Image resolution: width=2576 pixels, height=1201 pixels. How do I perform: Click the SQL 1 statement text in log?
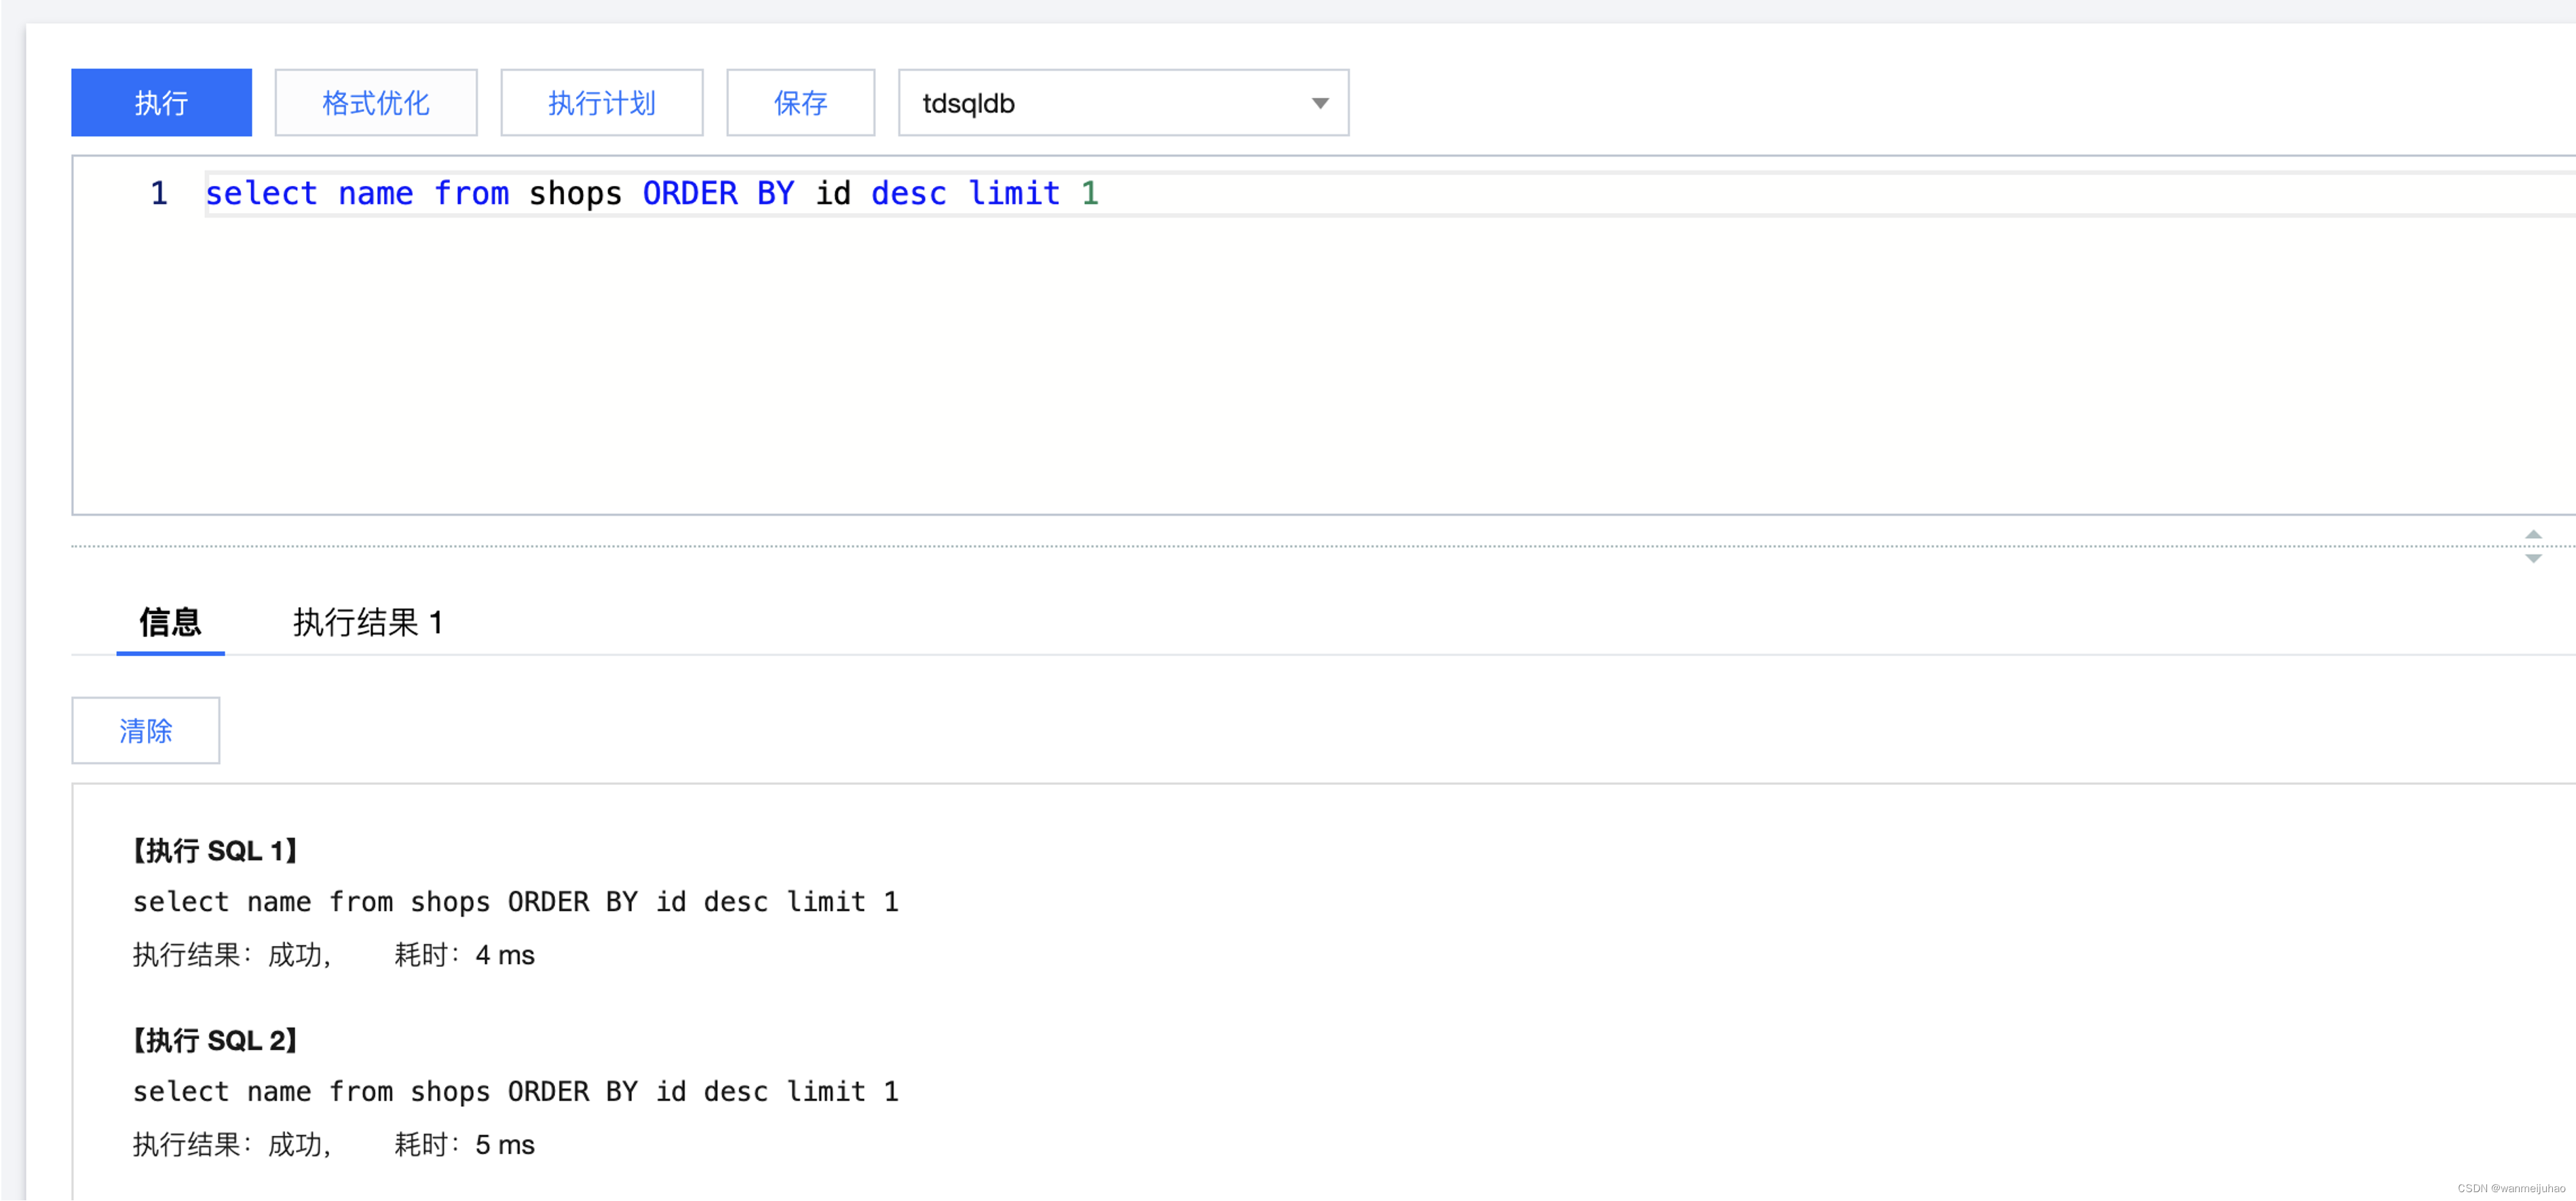tap(516, 902)
